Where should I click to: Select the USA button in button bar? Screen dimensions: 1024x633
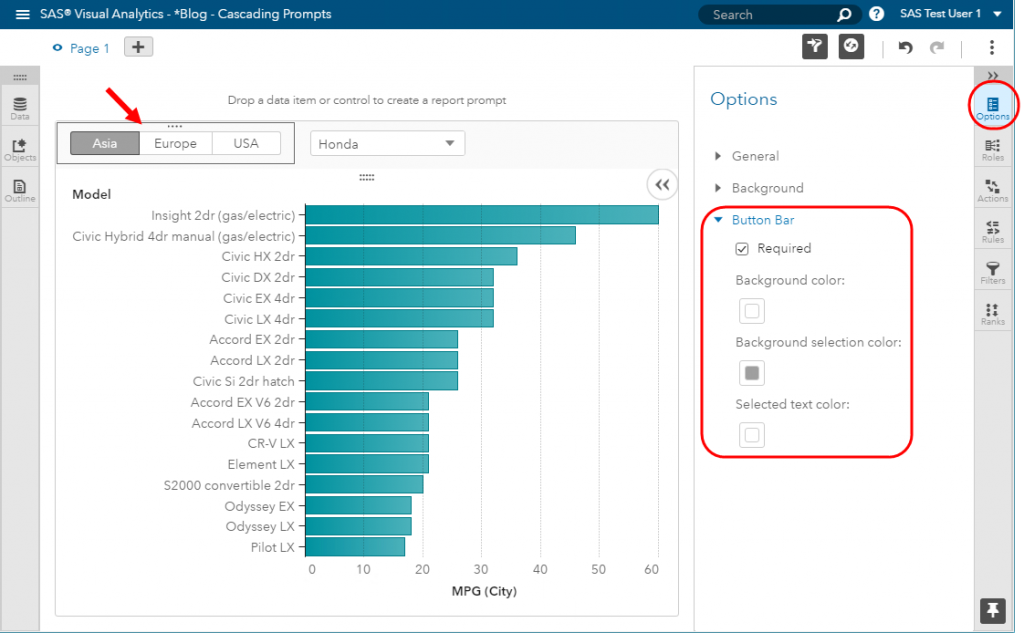tap(246, 144)
